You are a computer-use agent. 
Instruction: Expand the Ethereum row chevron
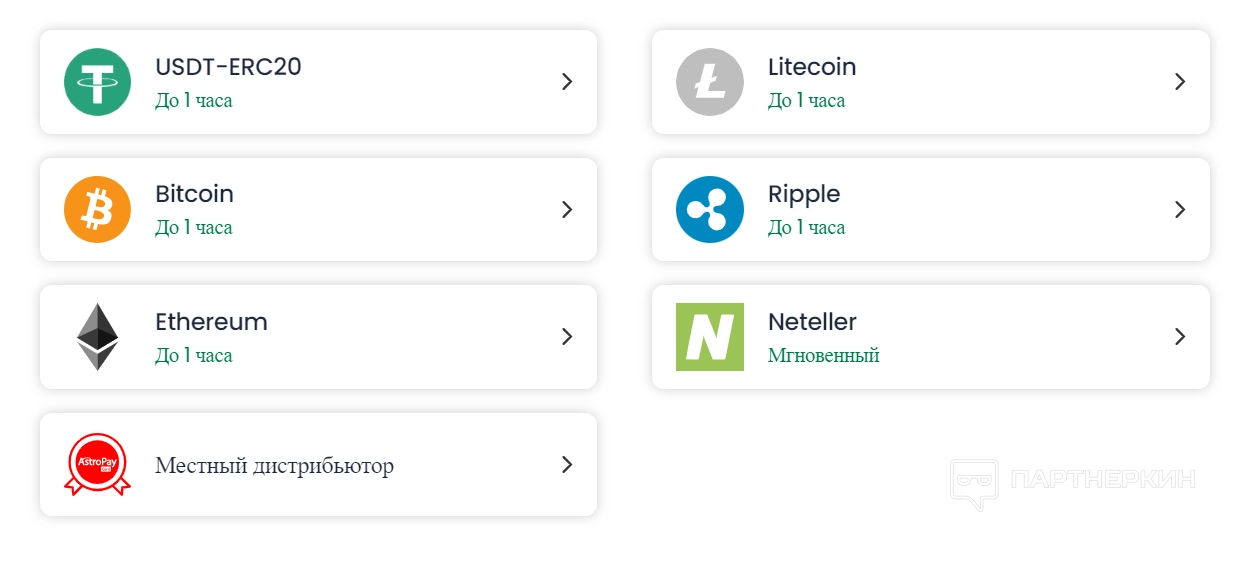coord(567,337)
